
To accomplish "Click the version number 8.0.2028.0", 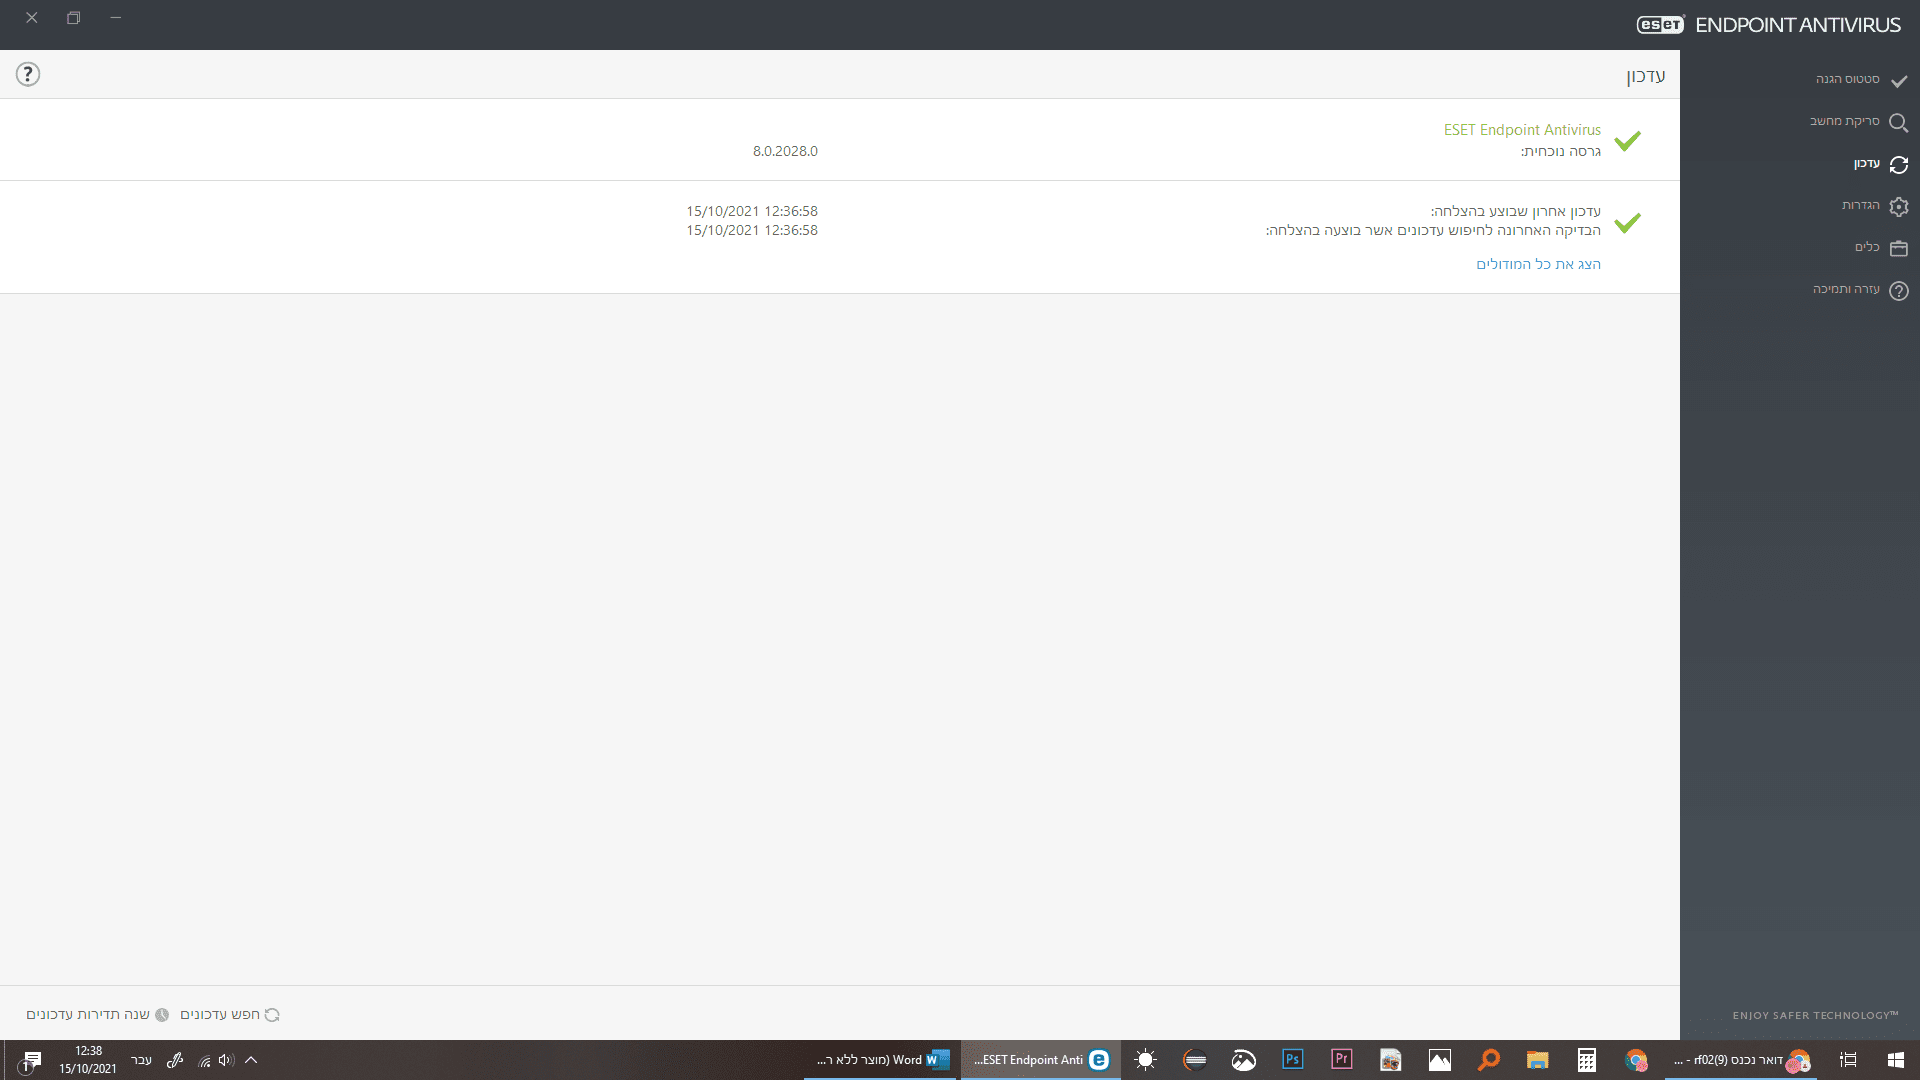I will tap(785, 151).
